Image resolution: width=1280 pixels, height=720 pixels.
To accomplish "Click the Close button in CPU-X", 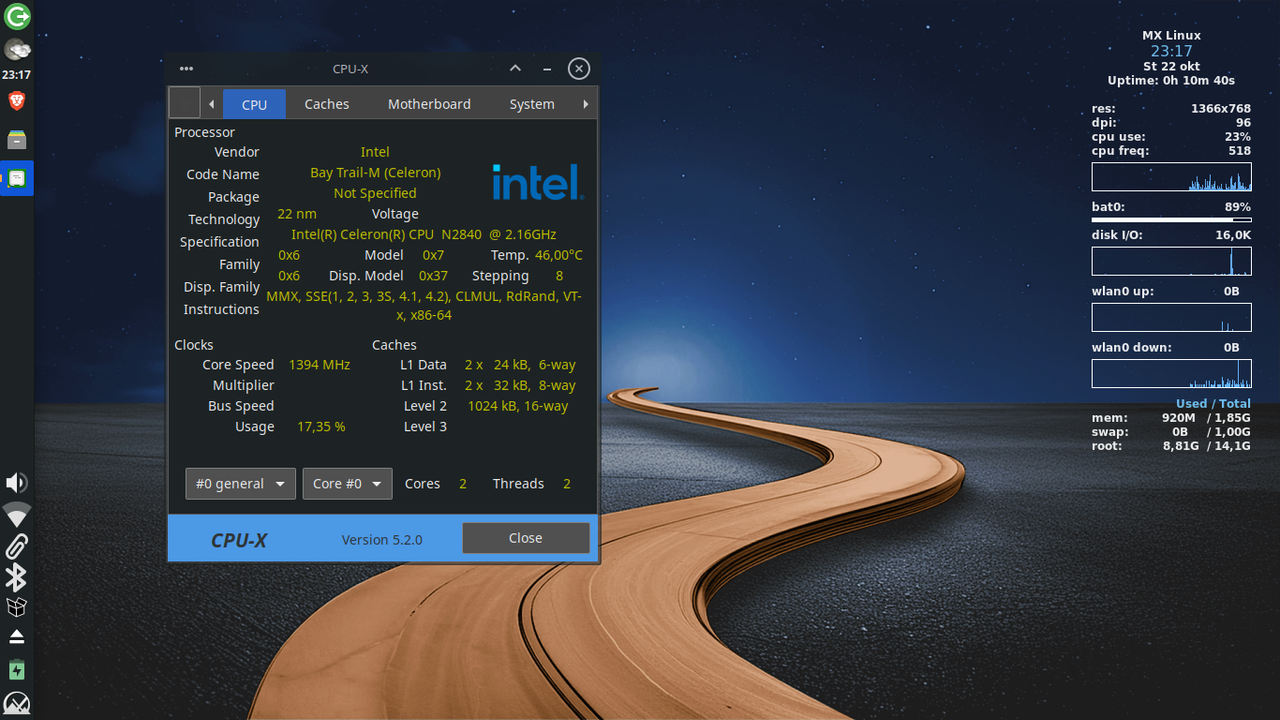I will click(x=525, y=537).
